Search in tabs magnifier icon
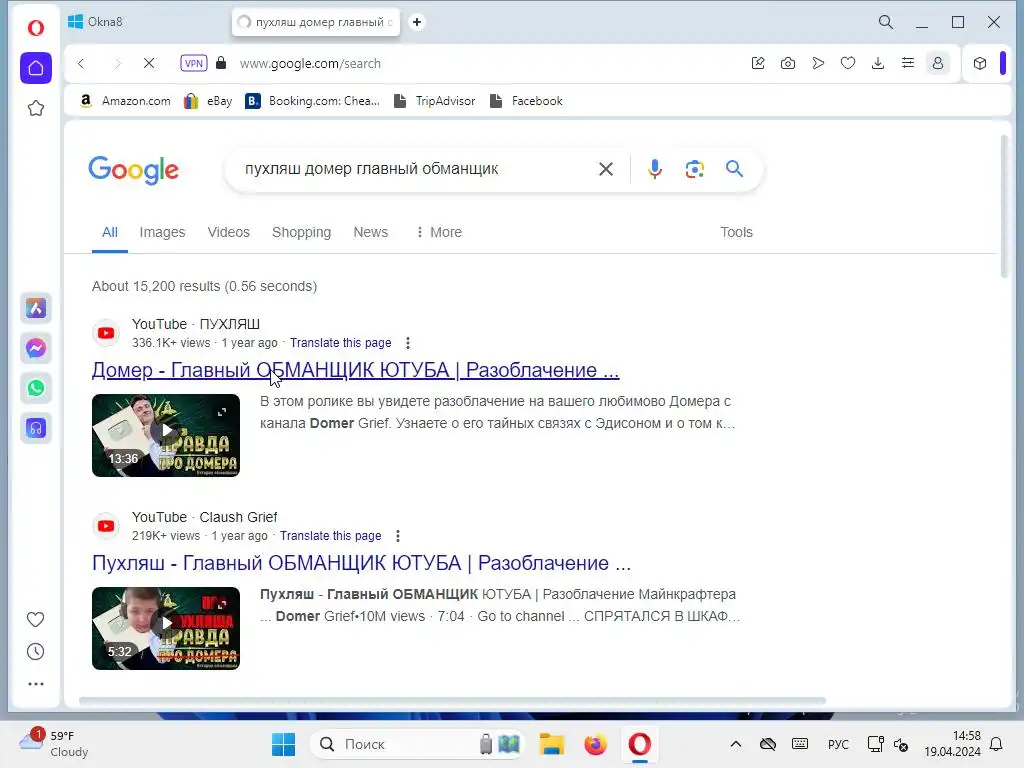 (x=886, y=22)
